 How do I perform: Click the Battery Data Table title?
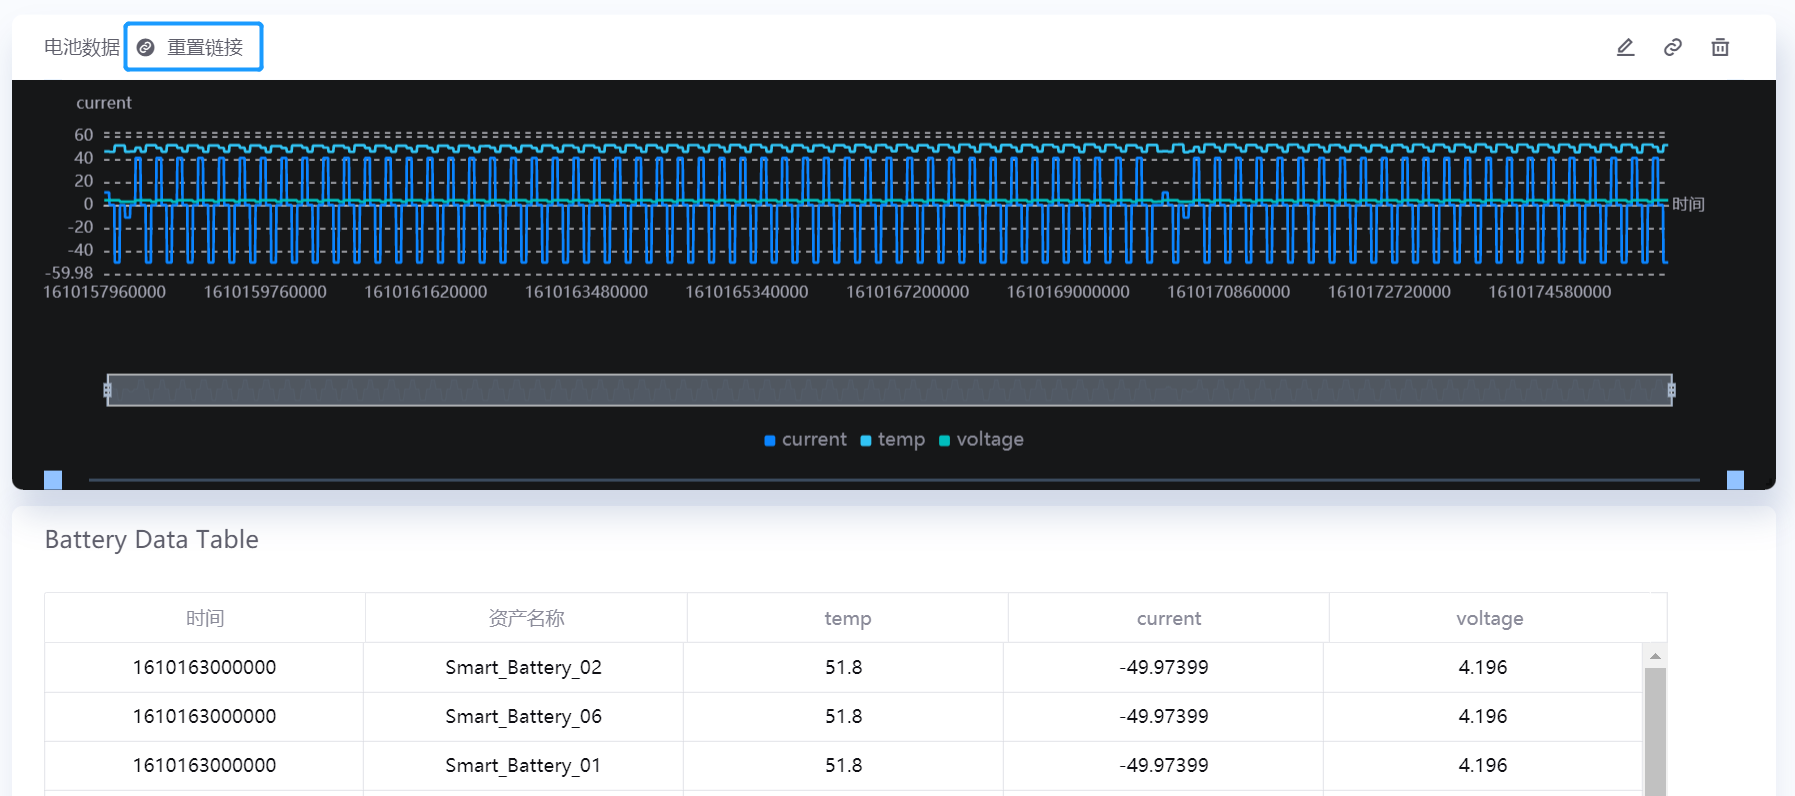coord(152,540)
